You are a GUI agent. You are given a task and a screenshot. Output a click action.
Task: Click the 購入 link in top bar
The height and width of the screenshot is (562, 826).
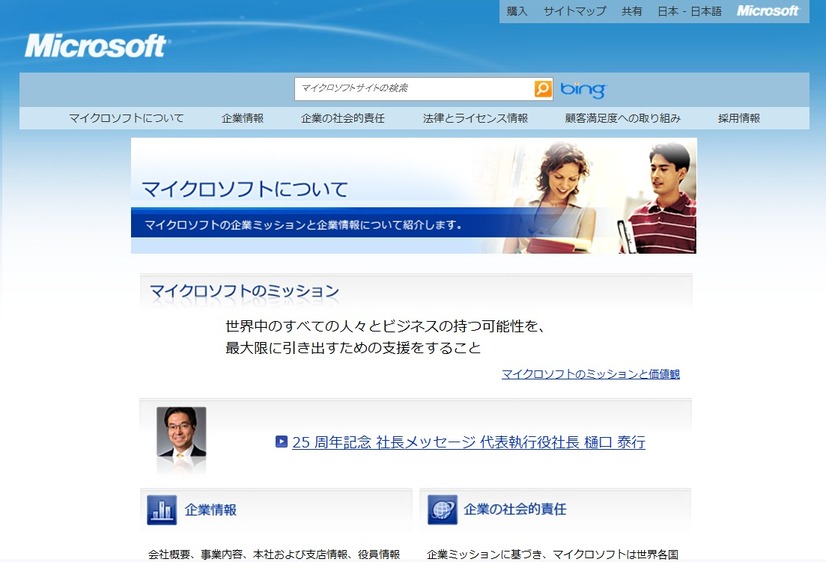click(x=517, y=11)
